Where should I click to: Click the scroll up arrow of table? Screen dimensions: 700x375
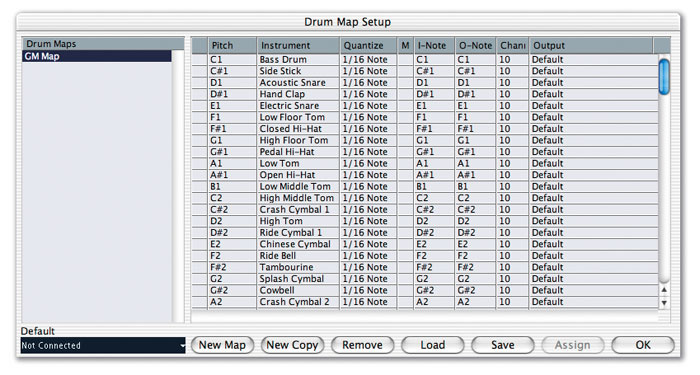click(x=664, y=290)
